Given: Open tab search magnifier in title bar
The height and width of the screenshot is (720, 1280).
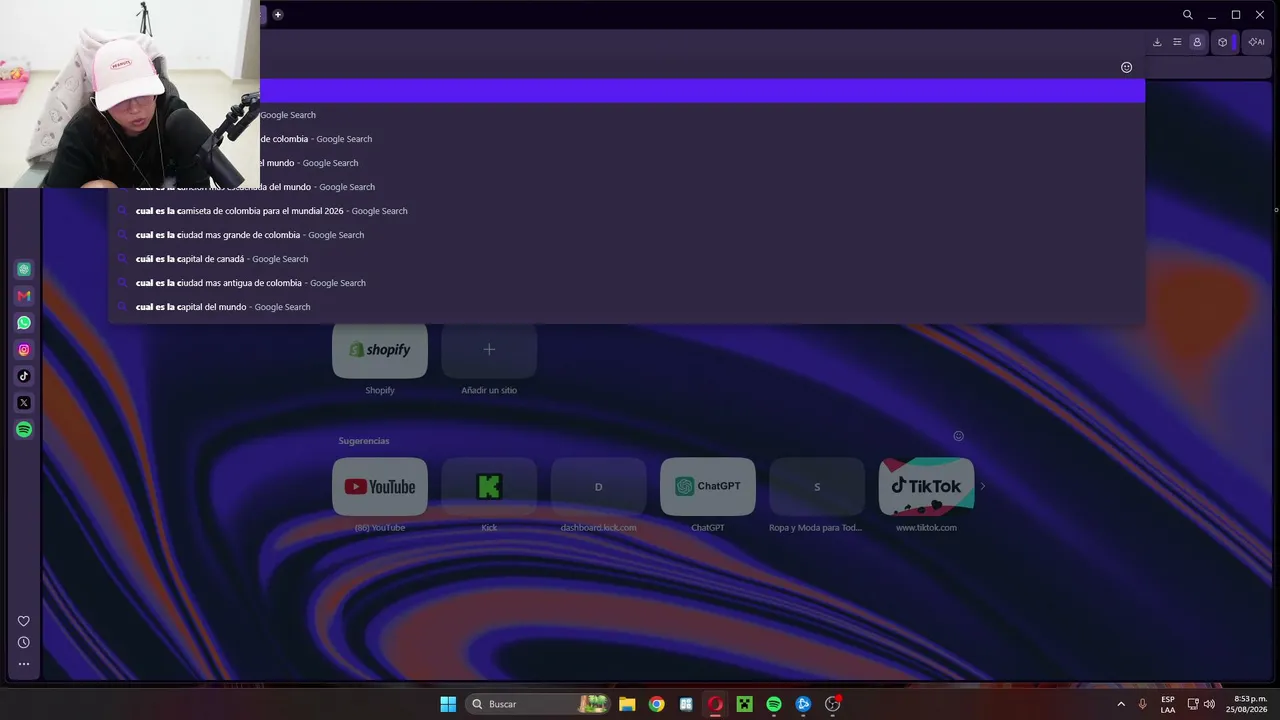Looking at the screenshot, I should click(1188, 15).
